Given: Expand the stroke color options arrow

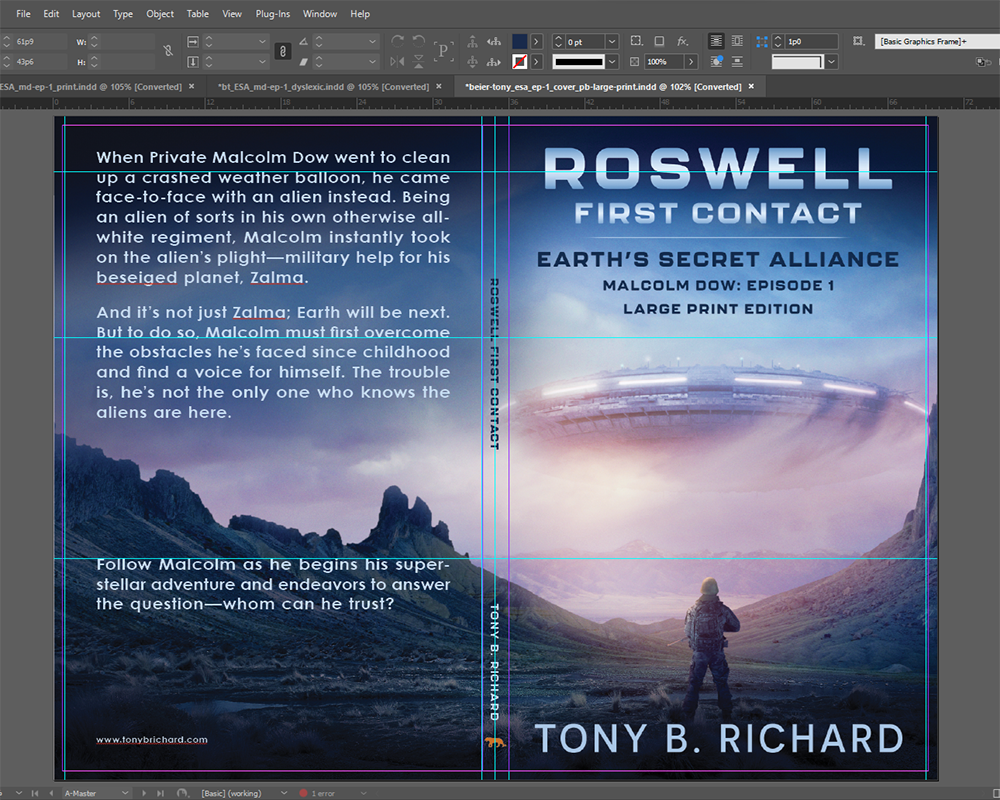Looking at the screenshot, I should (536, 62).
